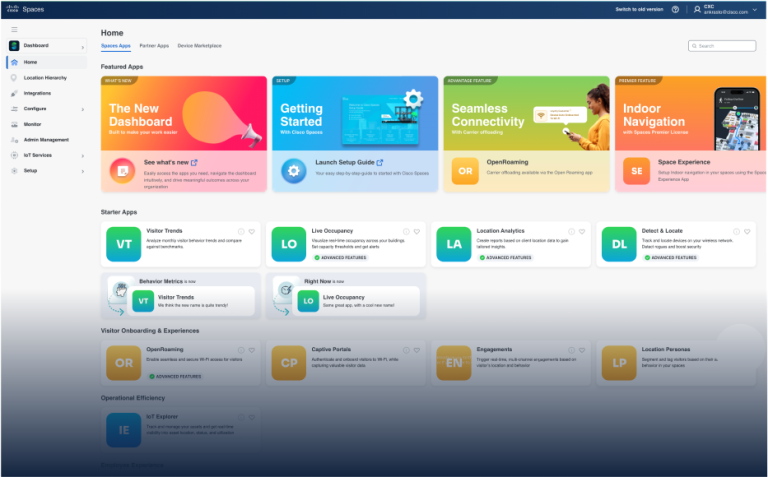Select Home in the sidebar
The image size is (768, 477).
point(47,62)
